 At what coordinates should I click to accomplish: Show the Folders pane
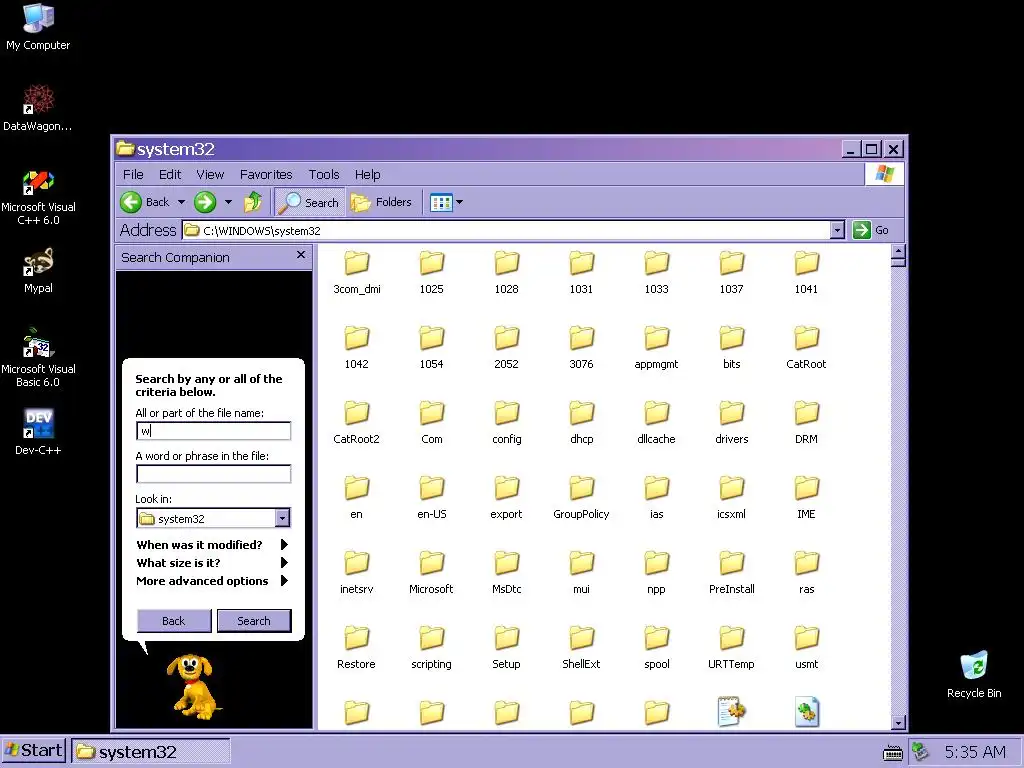point(381,202)
